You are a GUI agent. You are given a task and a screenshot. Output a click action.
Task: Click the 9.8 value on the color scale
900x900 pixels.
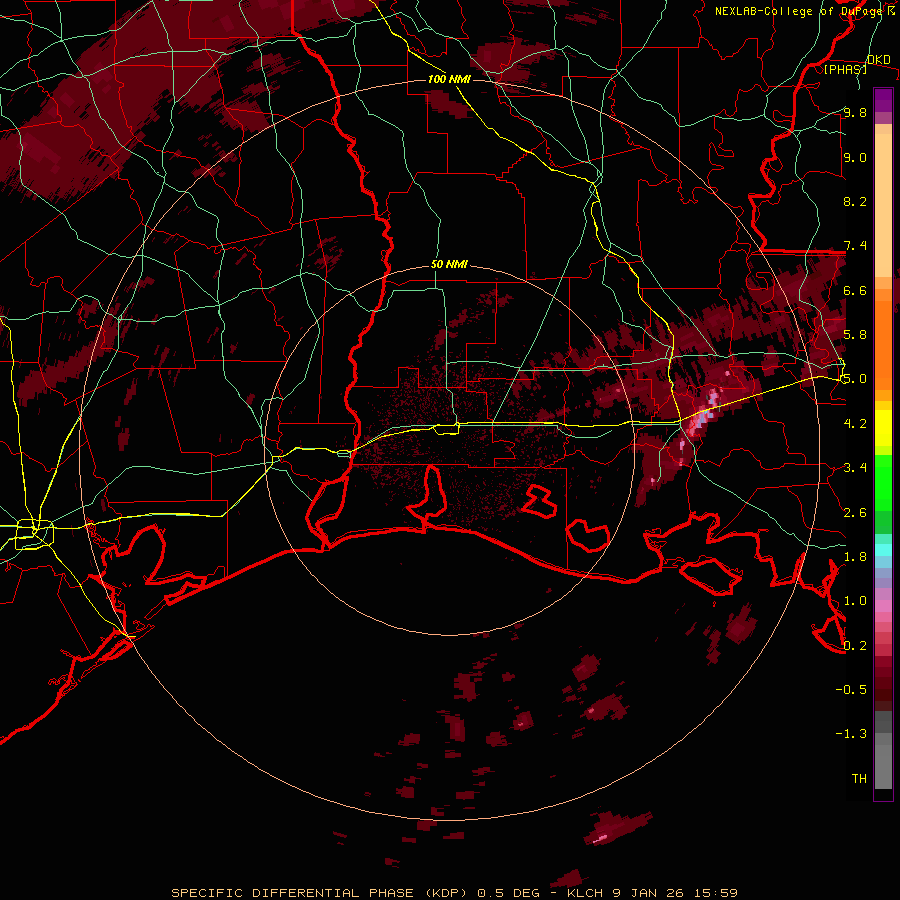[855, 112]
